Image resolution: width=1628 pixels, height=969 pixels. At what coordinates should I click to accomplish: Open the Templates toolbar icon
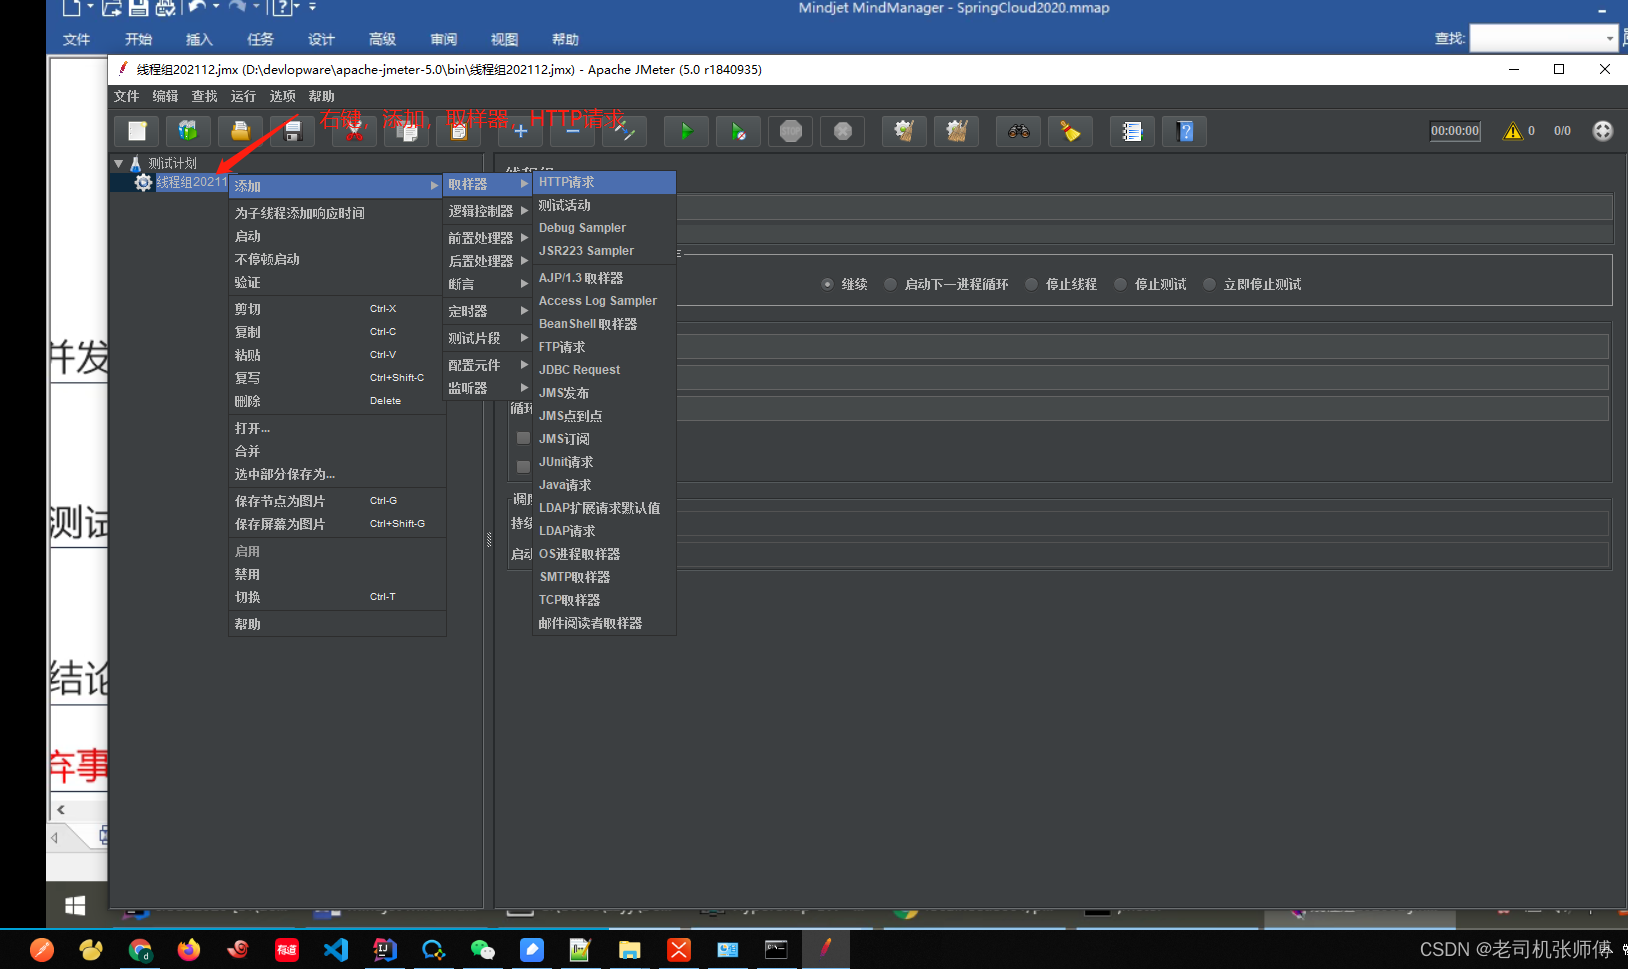click(189, 131)
